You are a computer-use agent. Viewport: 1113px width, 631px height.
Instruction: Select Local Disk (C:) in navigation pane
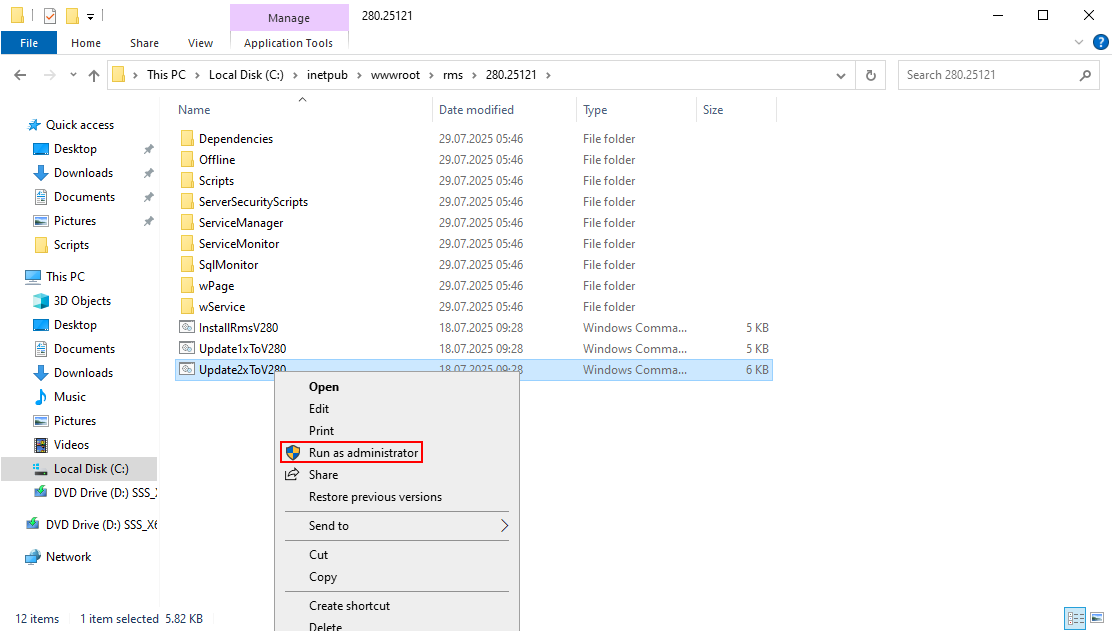[x=80, y=469]
